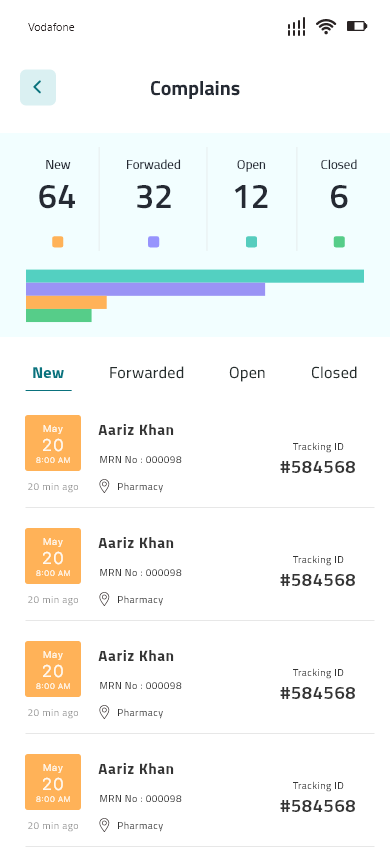The width and height of the screenshot is (390, 860).
Task: Click the location pin in second complaint
Action: click(104, 599)
